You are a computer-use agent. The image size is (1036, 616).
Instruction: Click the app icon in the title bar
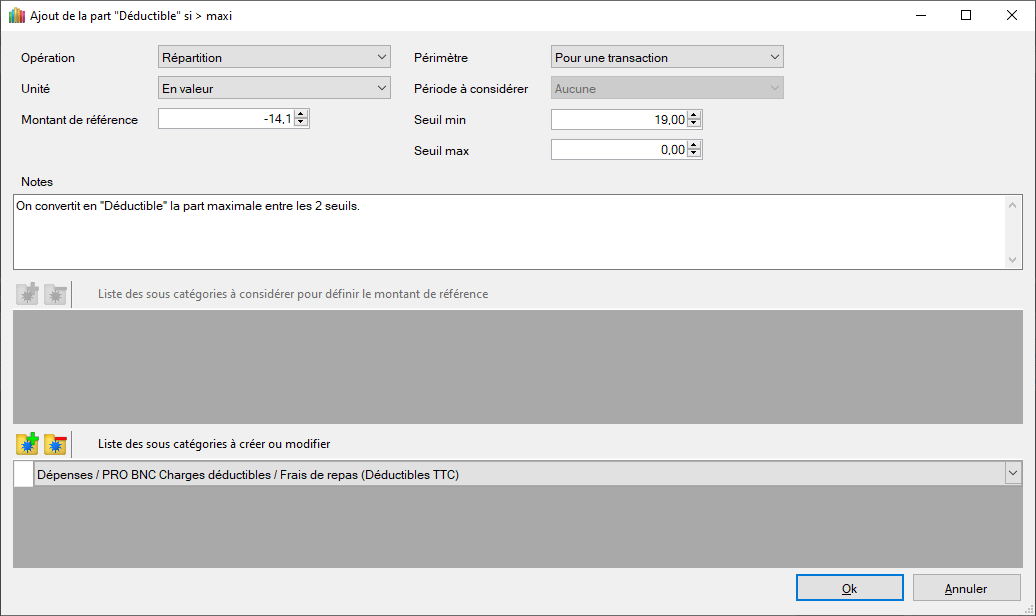coord(16,16)
